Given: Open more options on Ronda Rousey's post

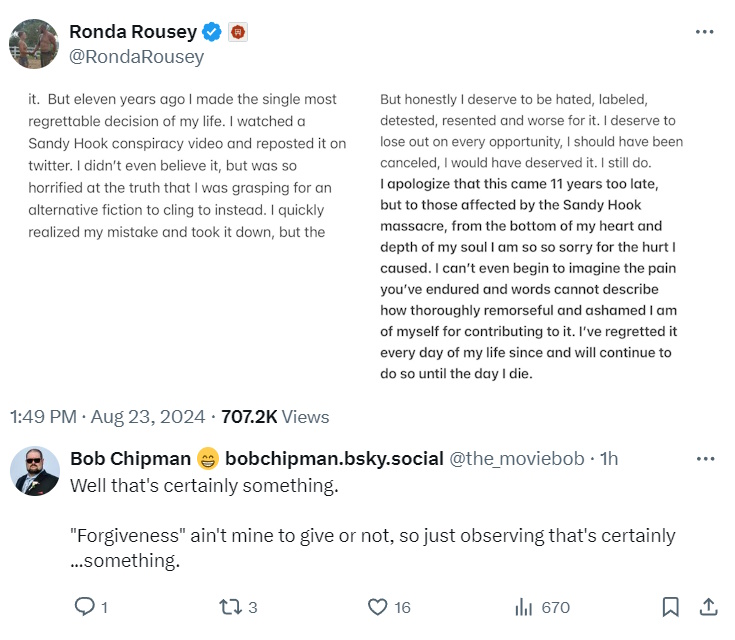Looking at the screenshot, I should click(x=705, y=32).
